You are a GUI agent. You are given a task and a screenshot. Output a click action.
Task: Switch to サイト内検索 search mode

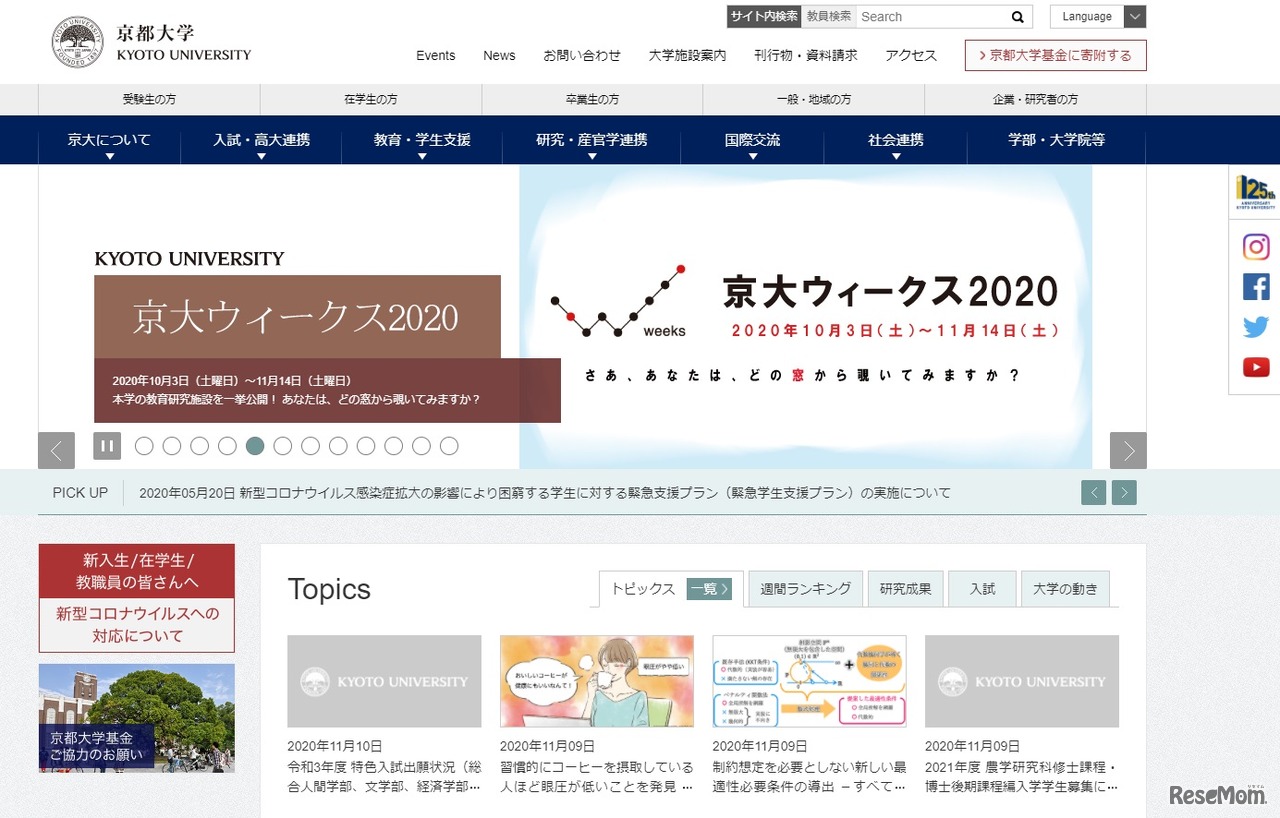(x=764, y=17)
